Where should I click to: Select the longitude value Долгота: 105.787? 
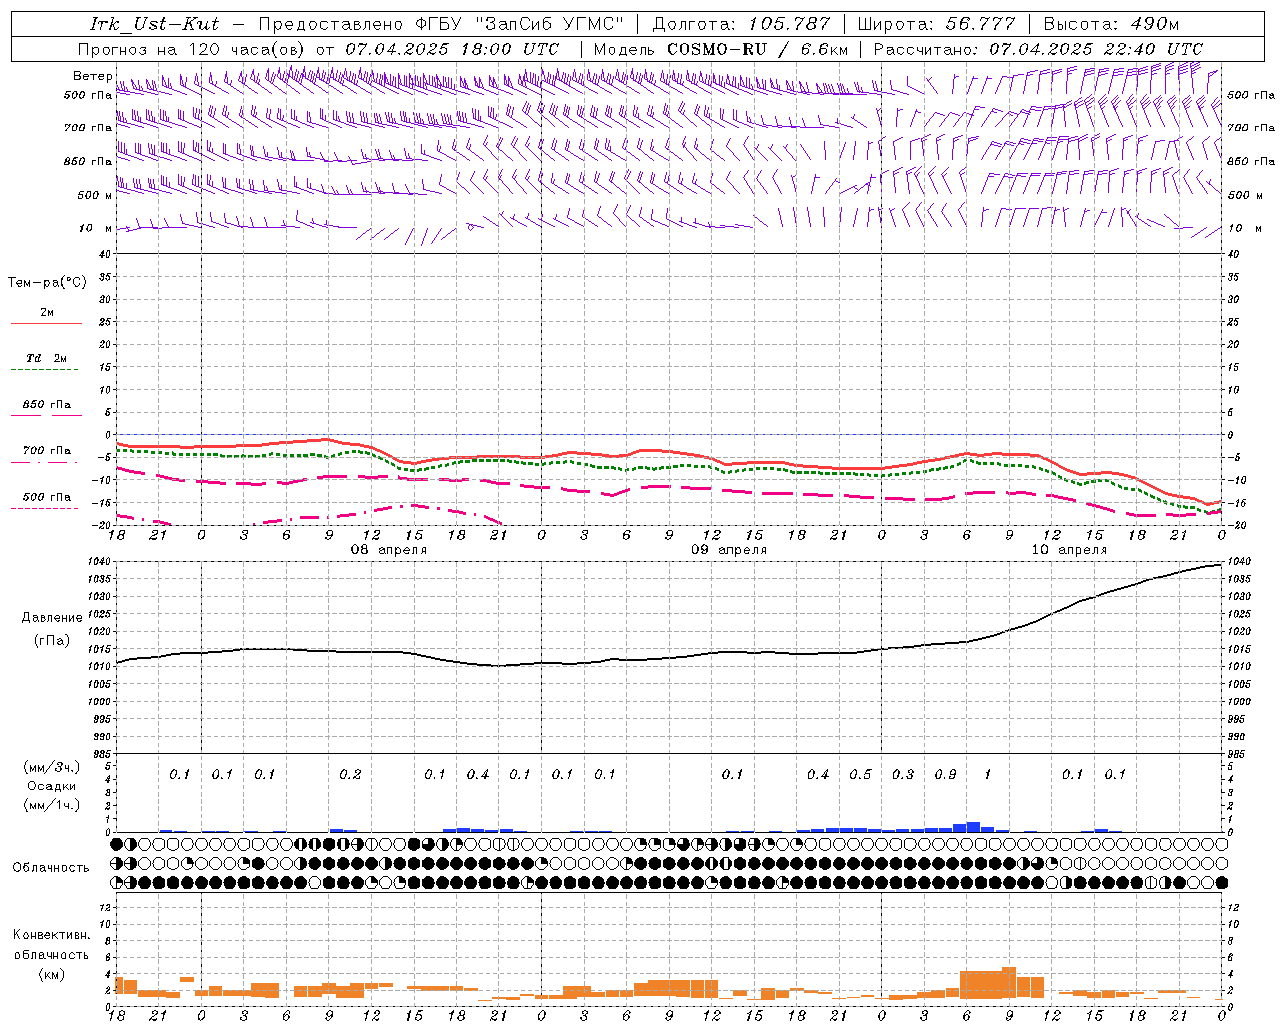741,24
